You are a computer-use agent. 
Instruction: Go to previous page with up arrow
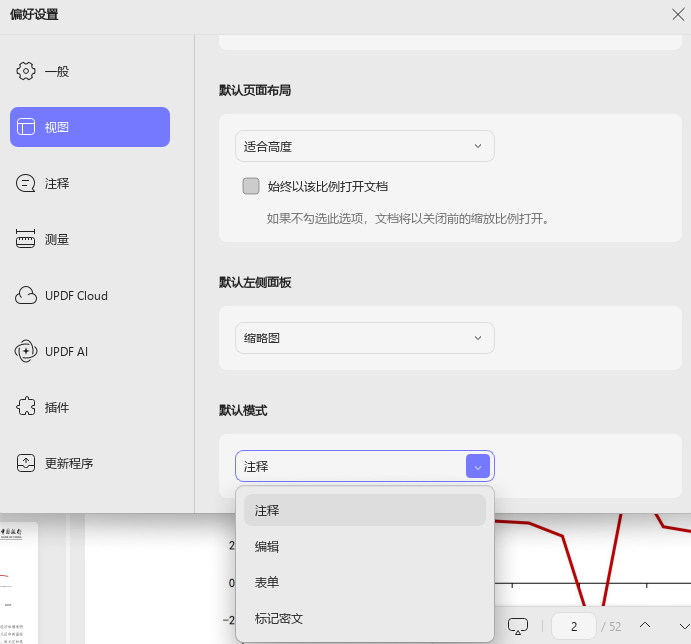[645, 625]
